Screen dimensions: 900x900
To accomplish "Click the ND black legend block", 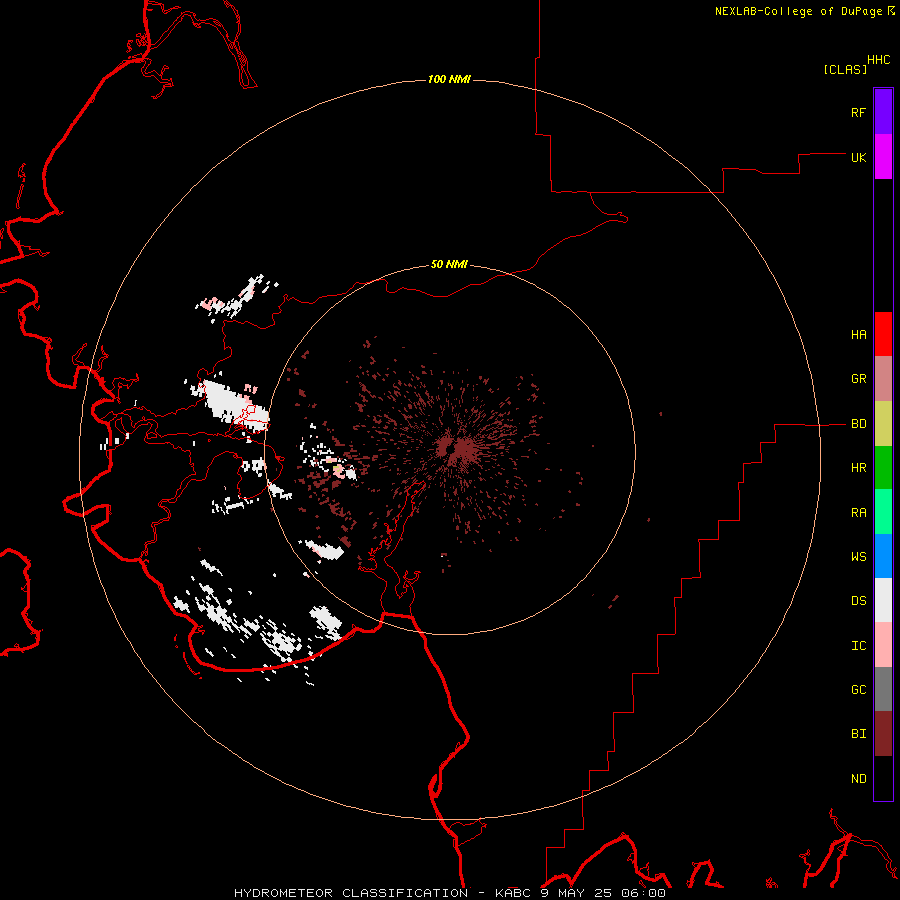I will 883,778.
